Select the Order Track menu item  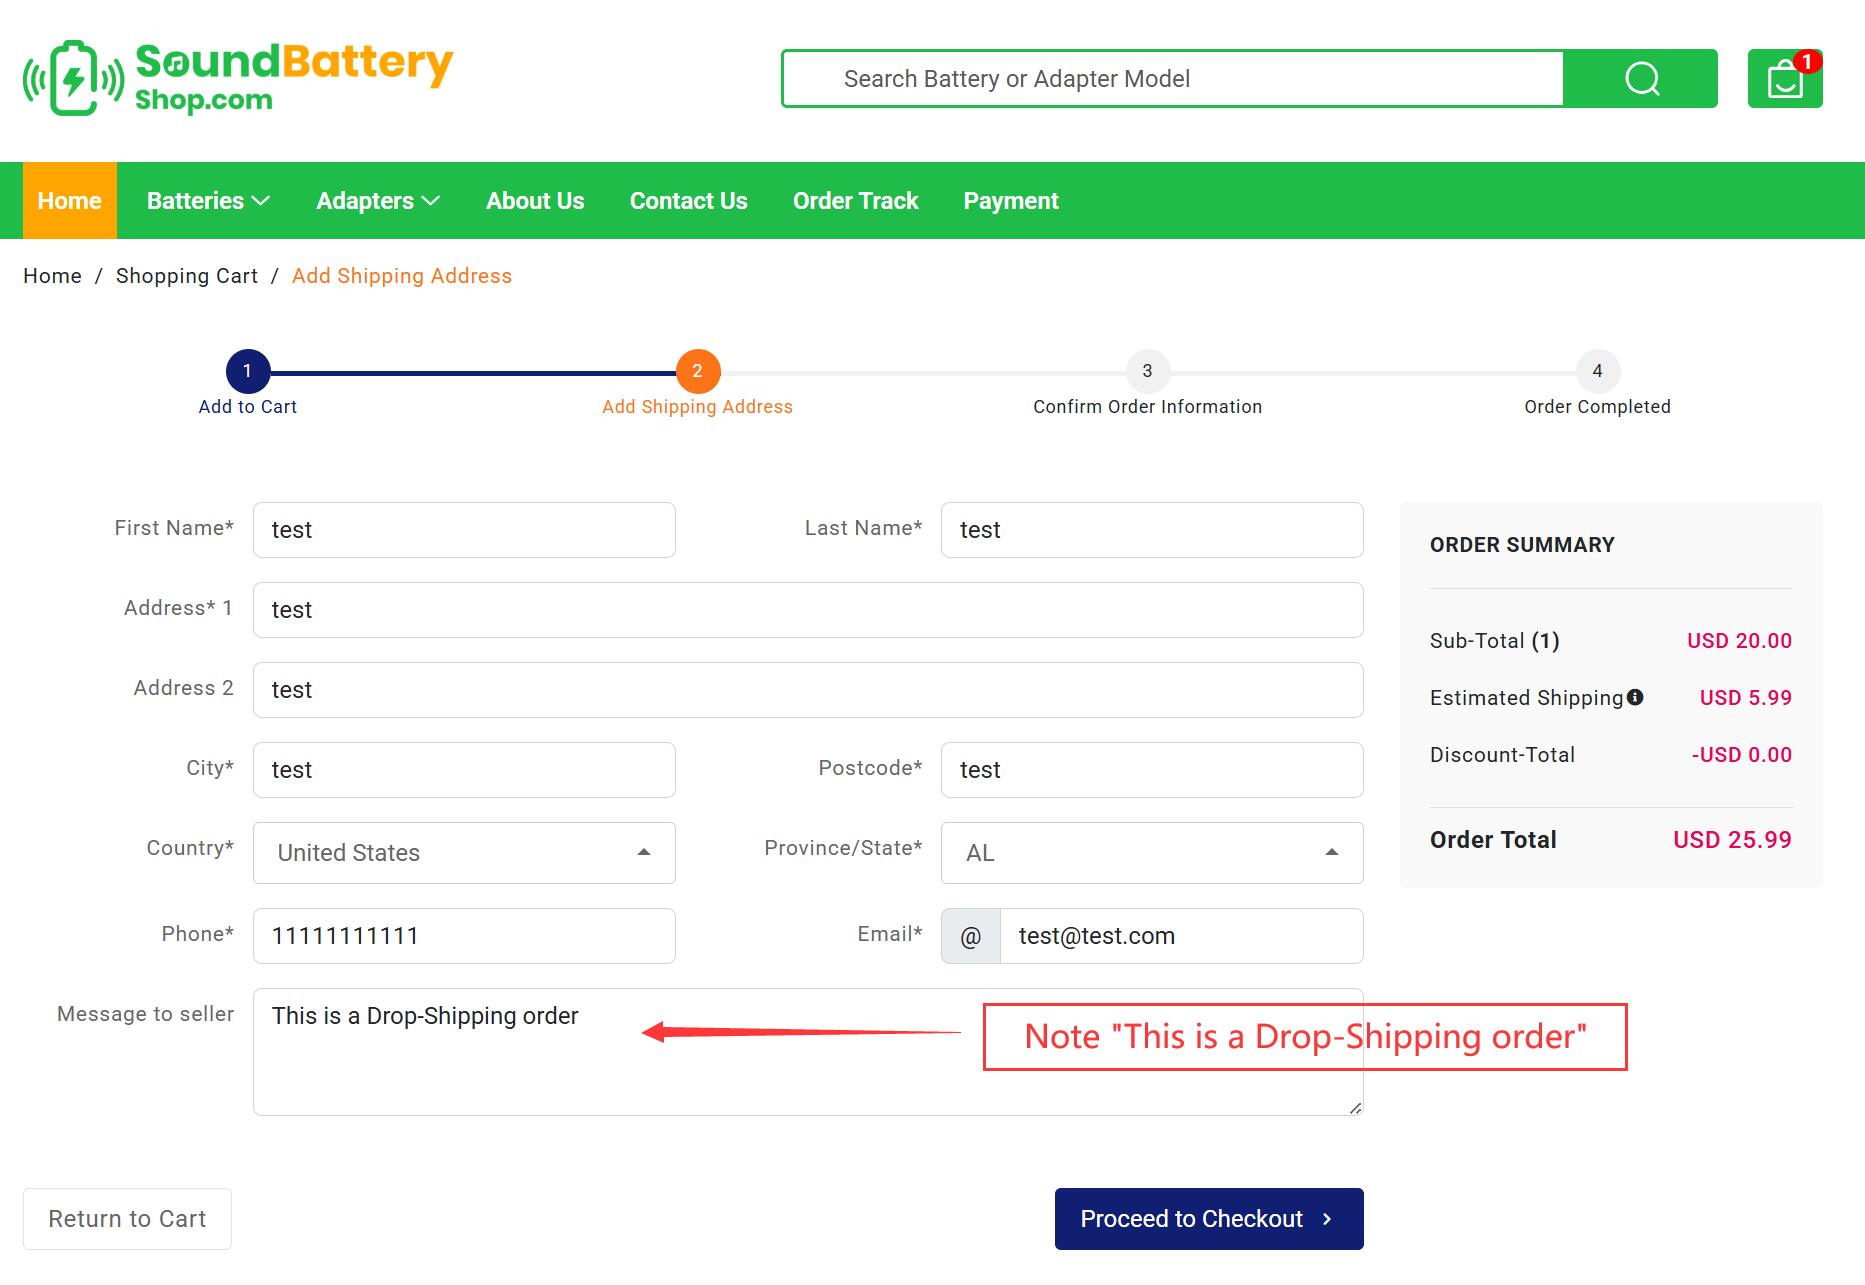(x=856, y=200)
